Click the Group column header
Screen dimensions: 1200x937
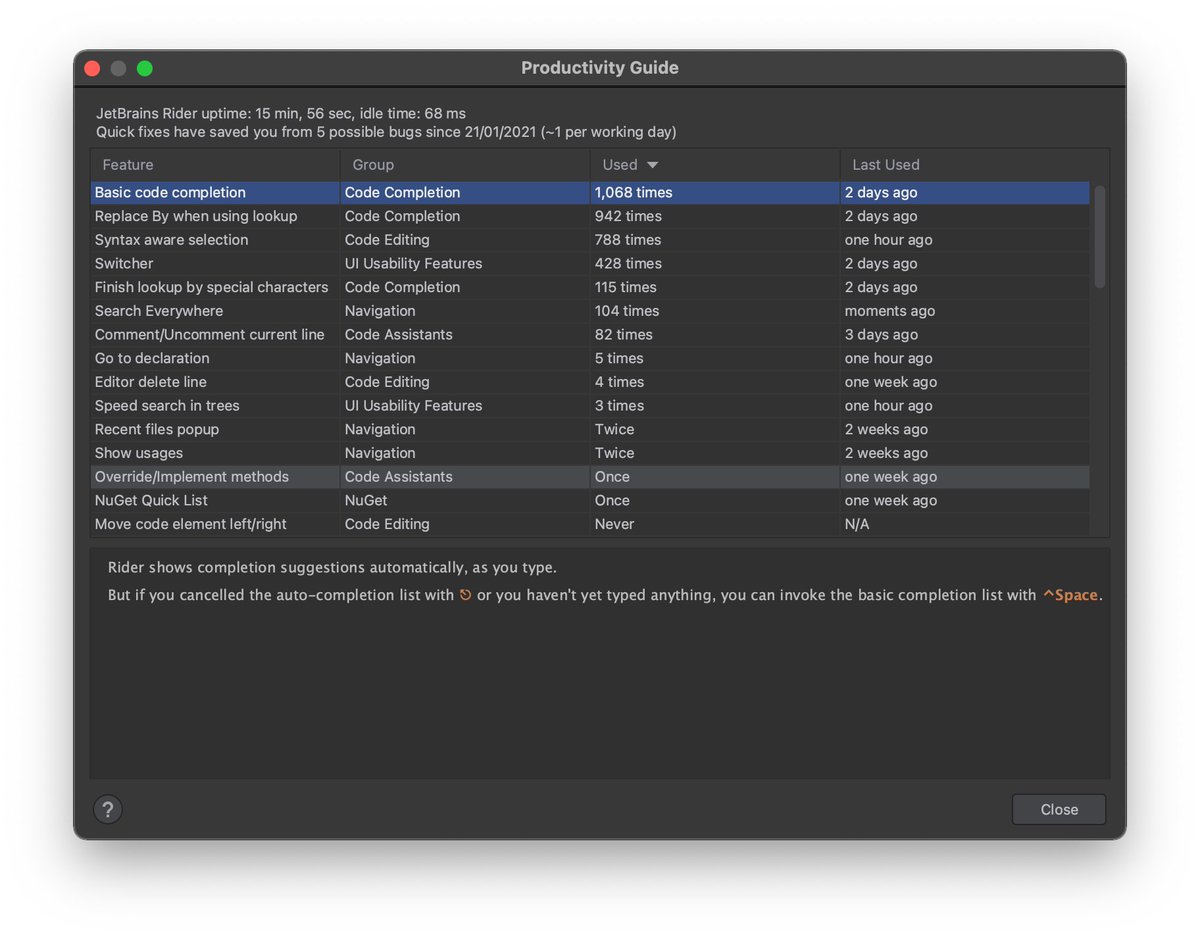(465, 164)
